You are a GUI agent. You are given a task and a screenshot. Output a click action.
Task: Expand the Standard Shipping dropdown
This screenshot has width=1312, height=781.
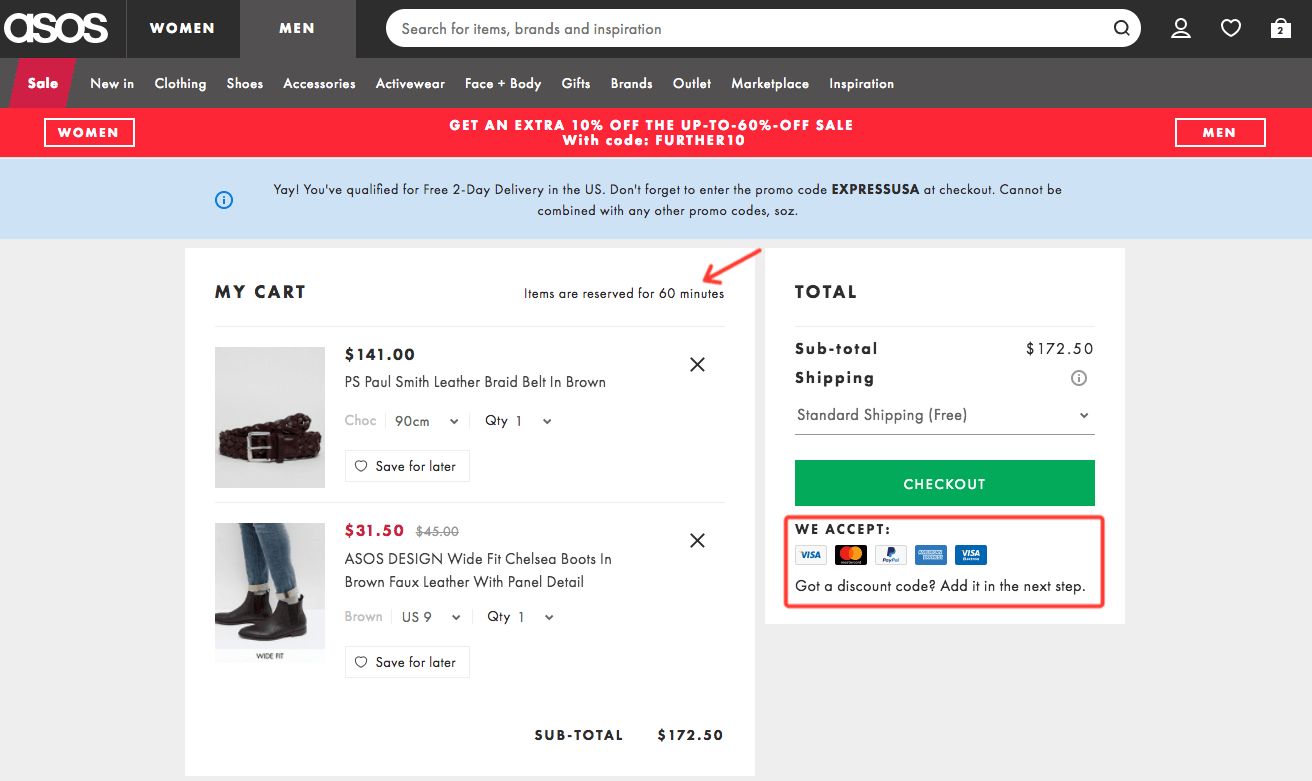[x=944, y=415]
